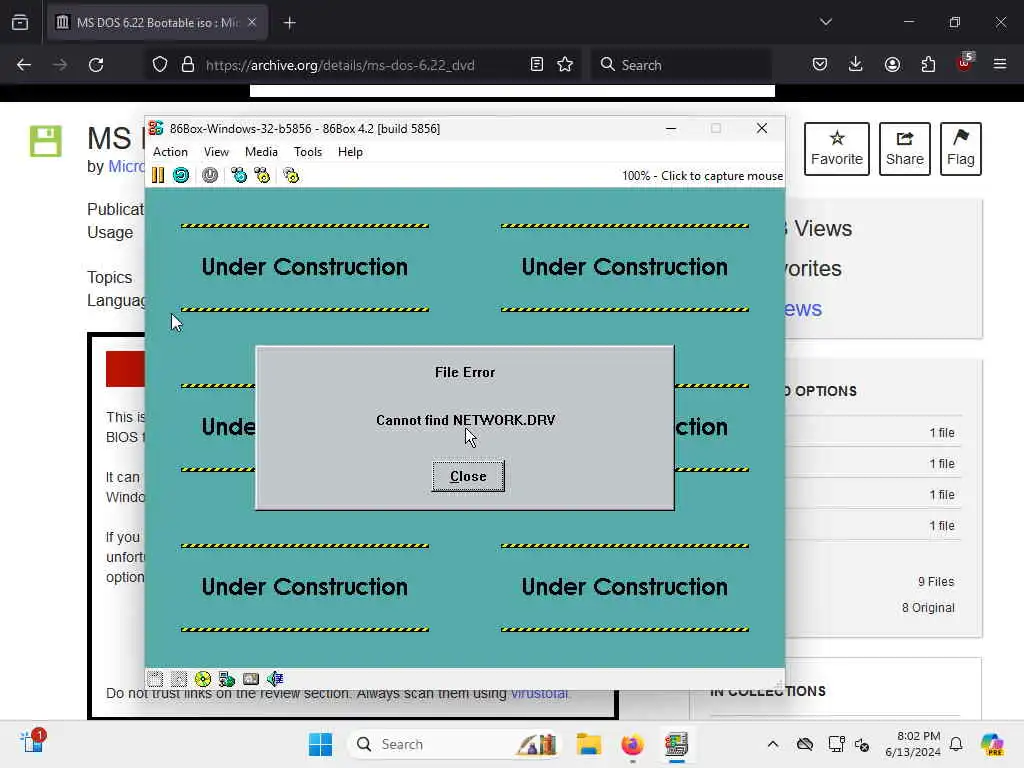Close the MS DOS 6.22 browser tab
The image size is (1024, 768).
click(252, 22)
